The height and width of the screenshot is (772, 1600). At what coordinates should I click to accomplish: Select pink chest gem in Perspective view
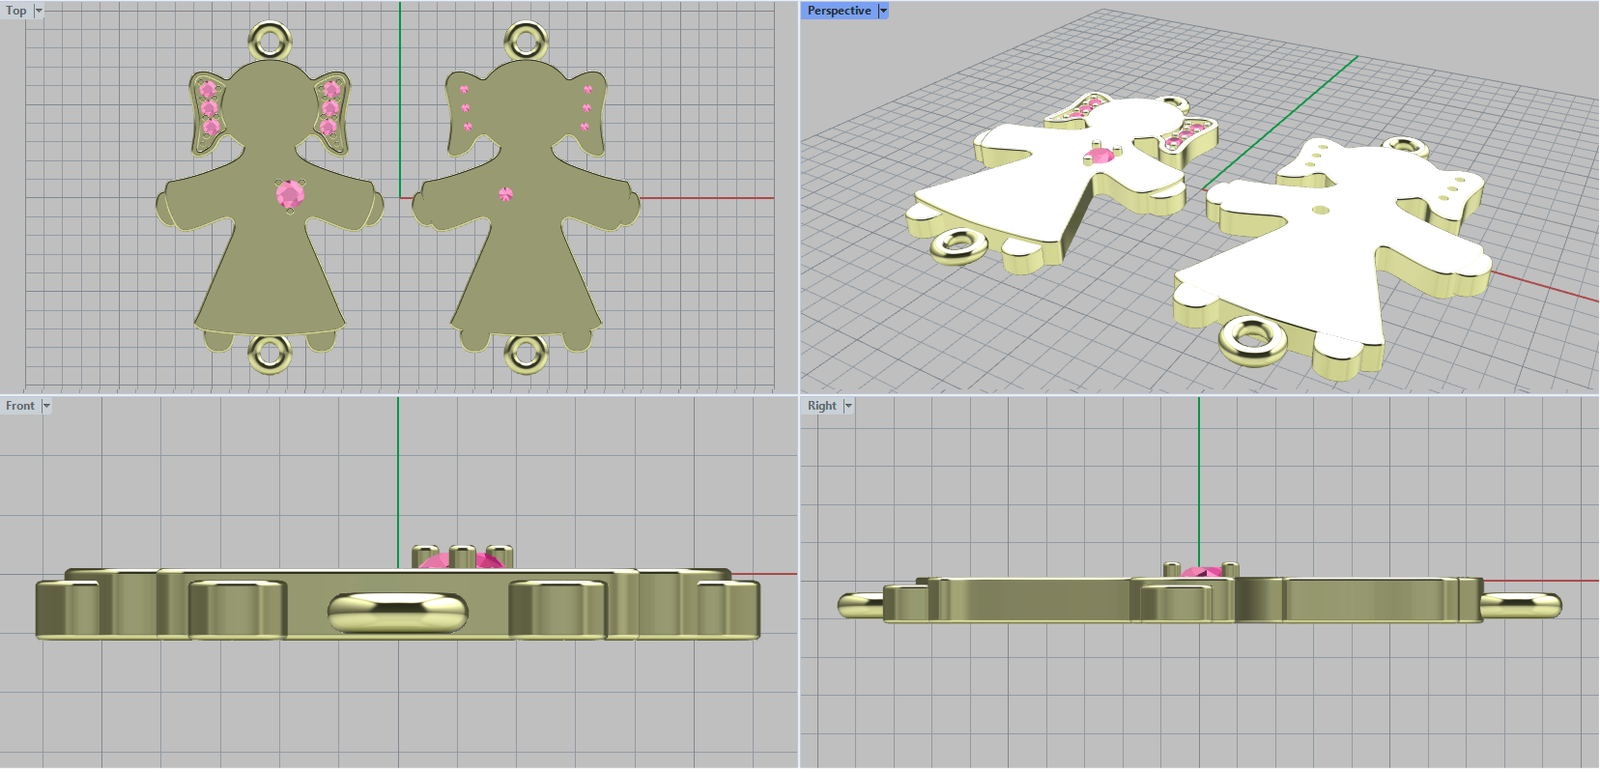(1100, 156)
